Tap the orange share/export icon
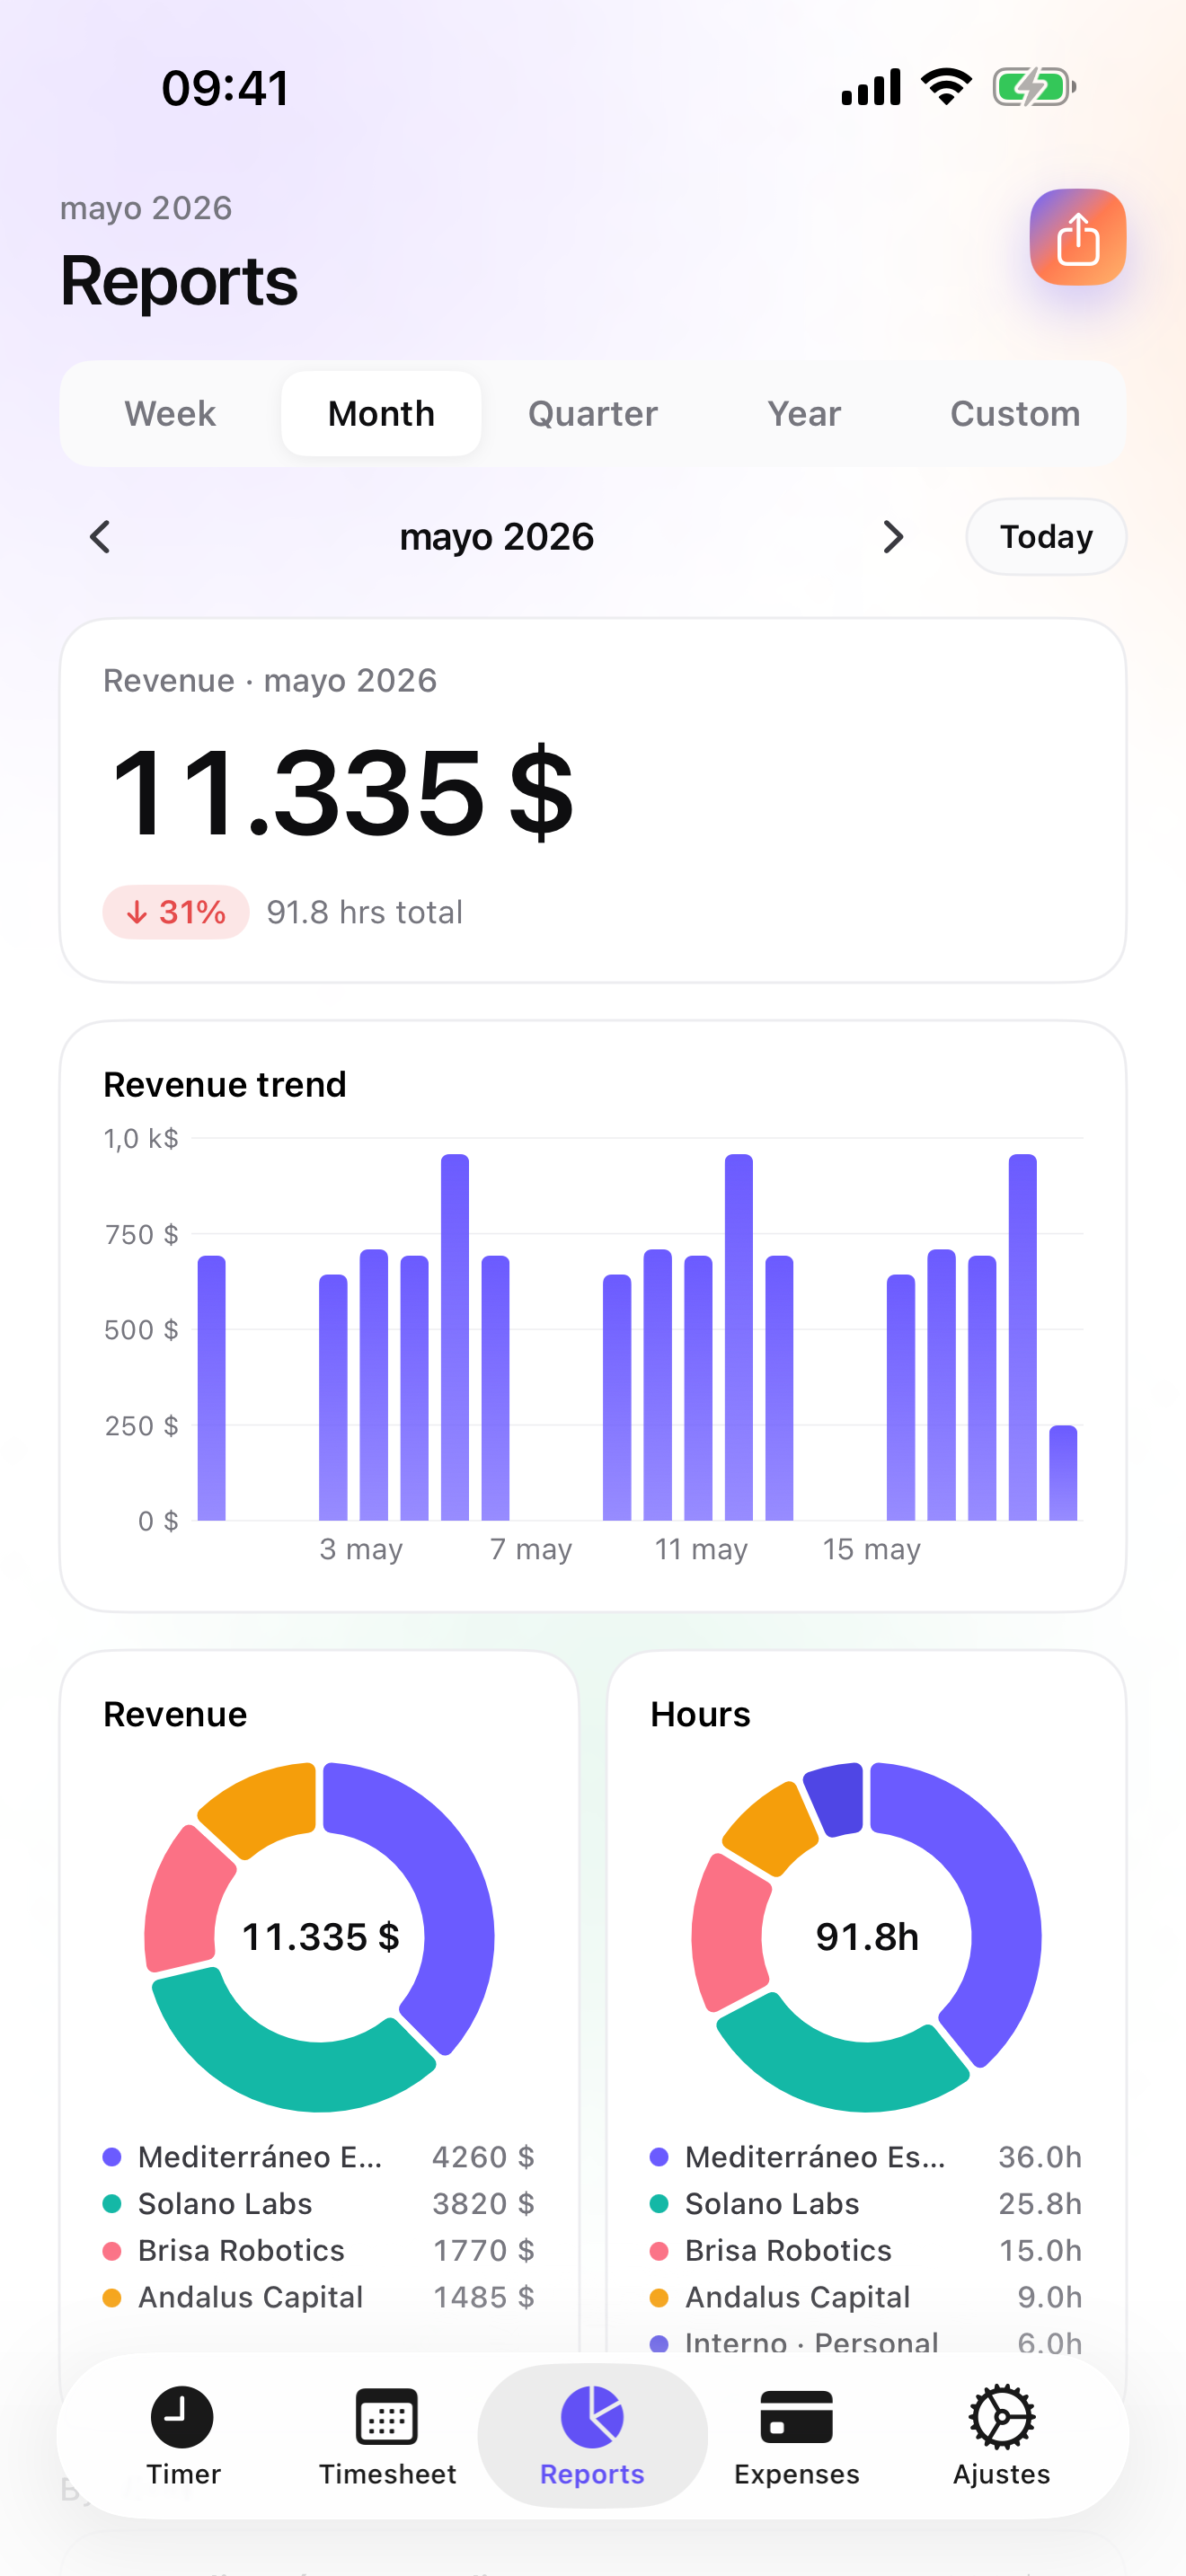The height and width of the screenshot is (2576, 1186). pos(1077,237)
